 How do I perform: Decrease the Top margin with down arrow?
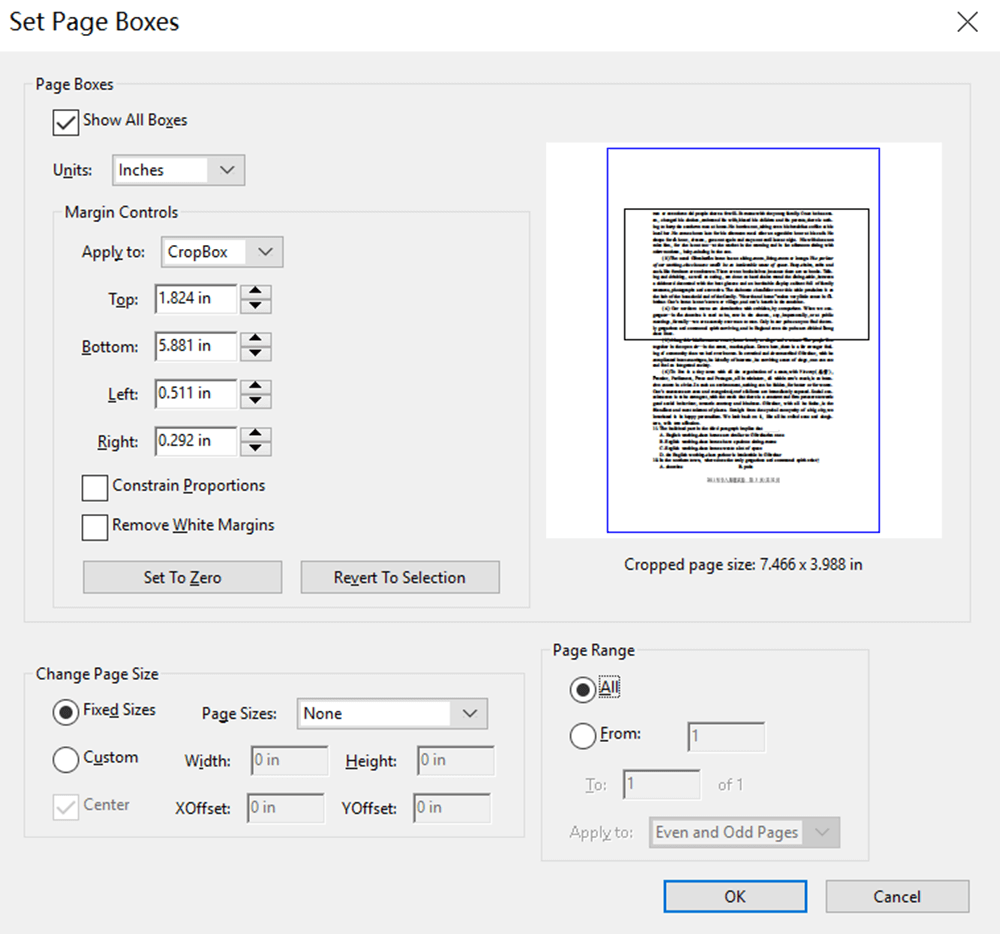258,306
